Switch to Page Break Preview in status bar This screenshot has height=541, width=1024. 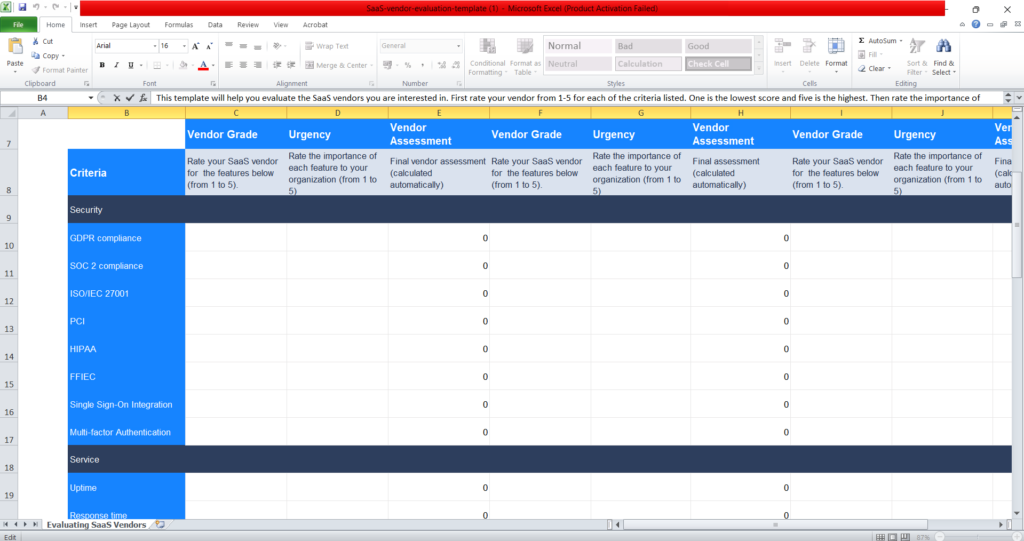click(x=905, y=537)
